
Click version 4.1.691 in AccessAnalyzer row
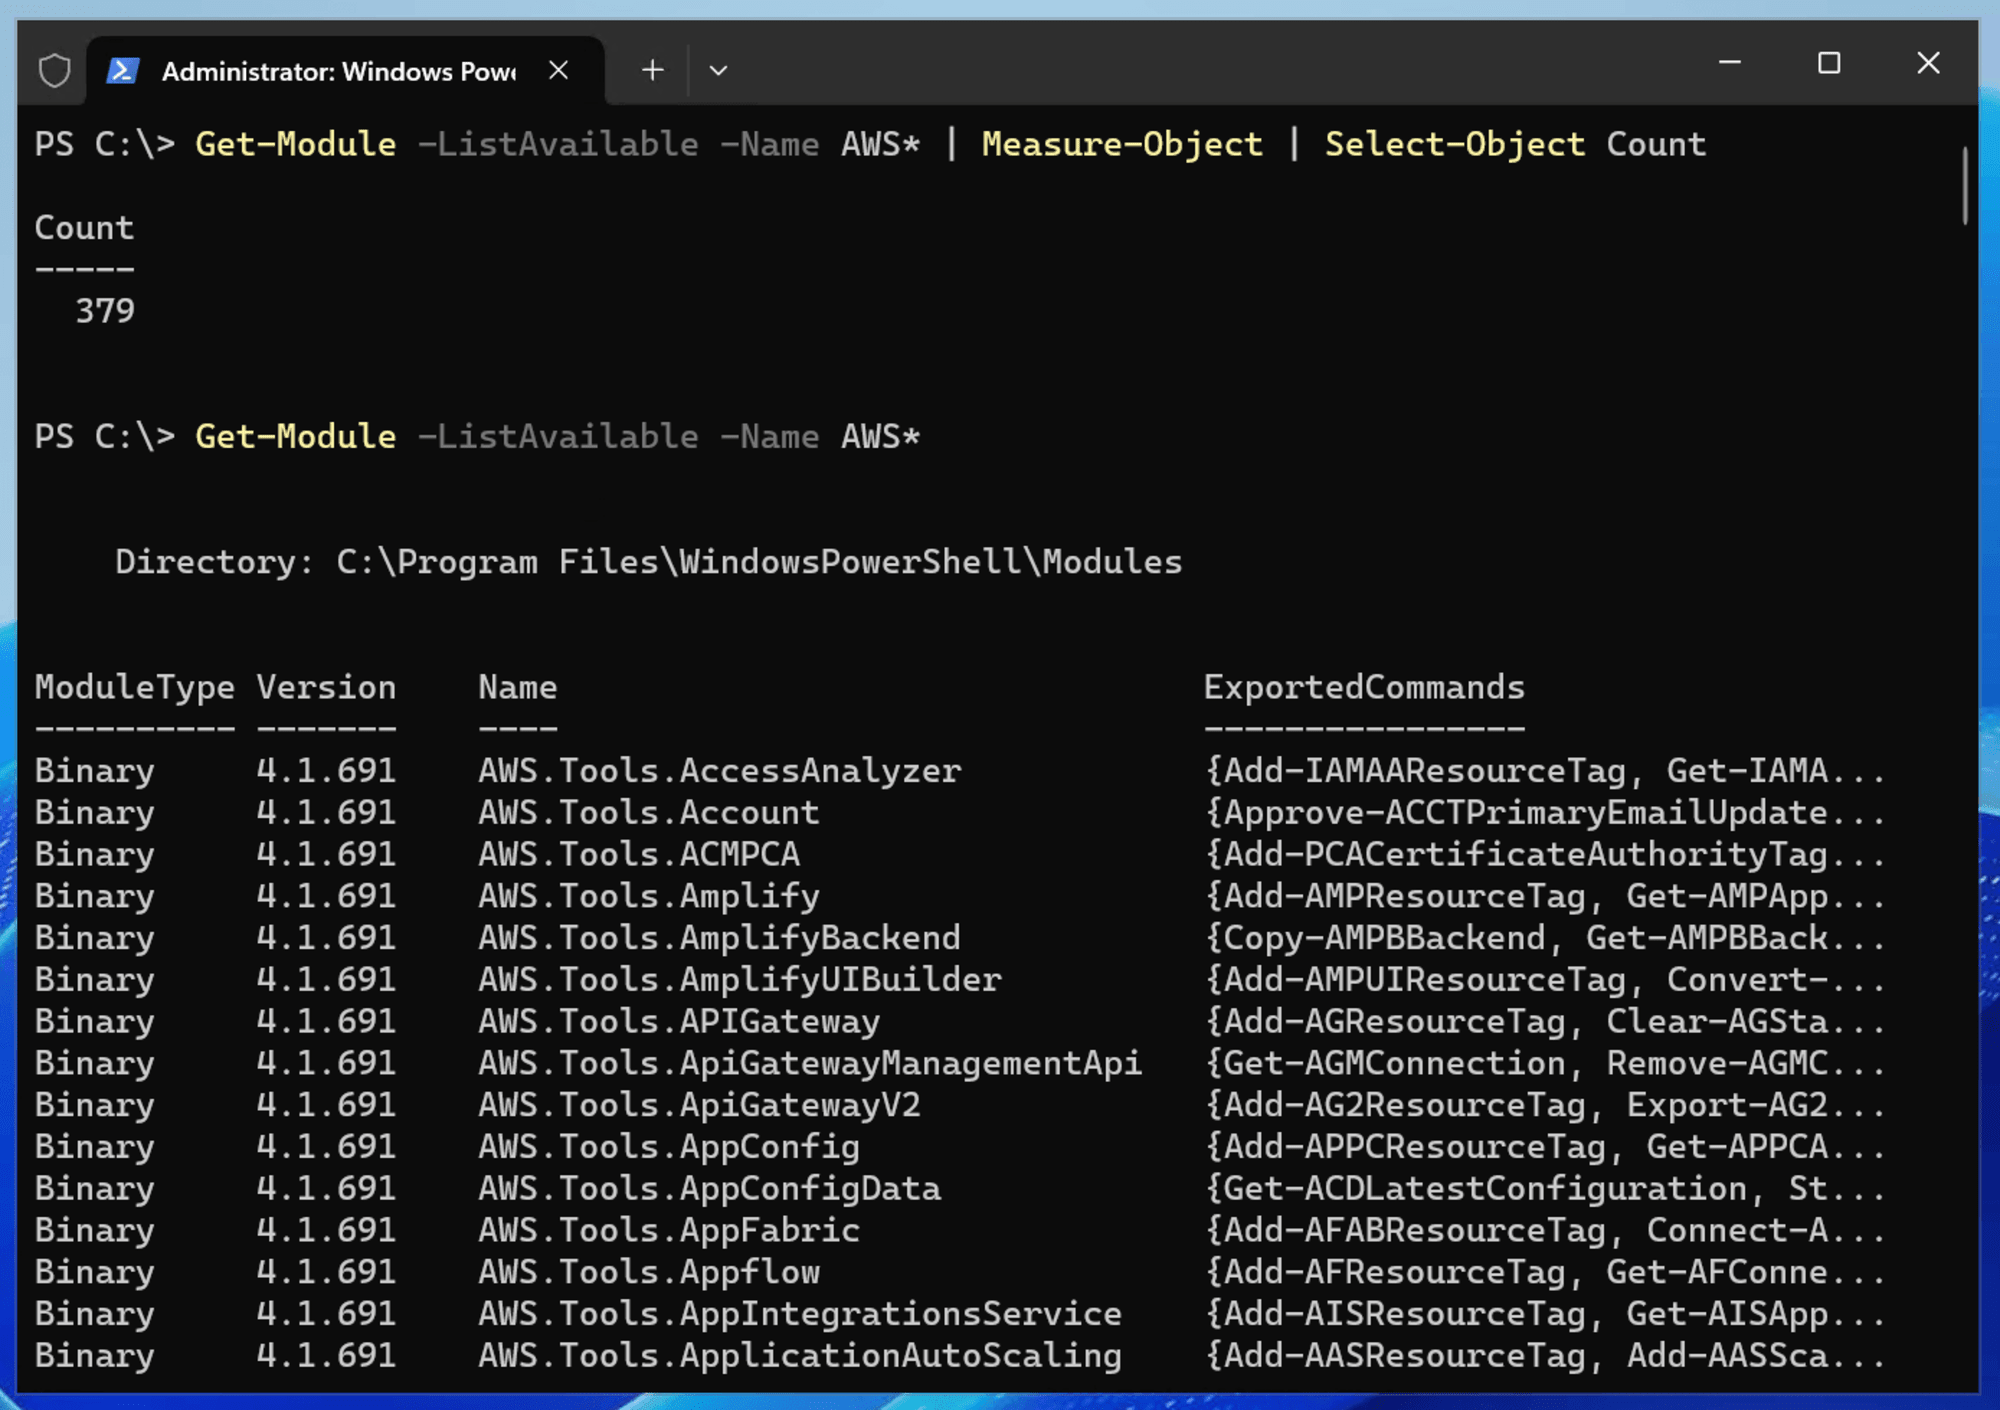[x=326, y=771]
